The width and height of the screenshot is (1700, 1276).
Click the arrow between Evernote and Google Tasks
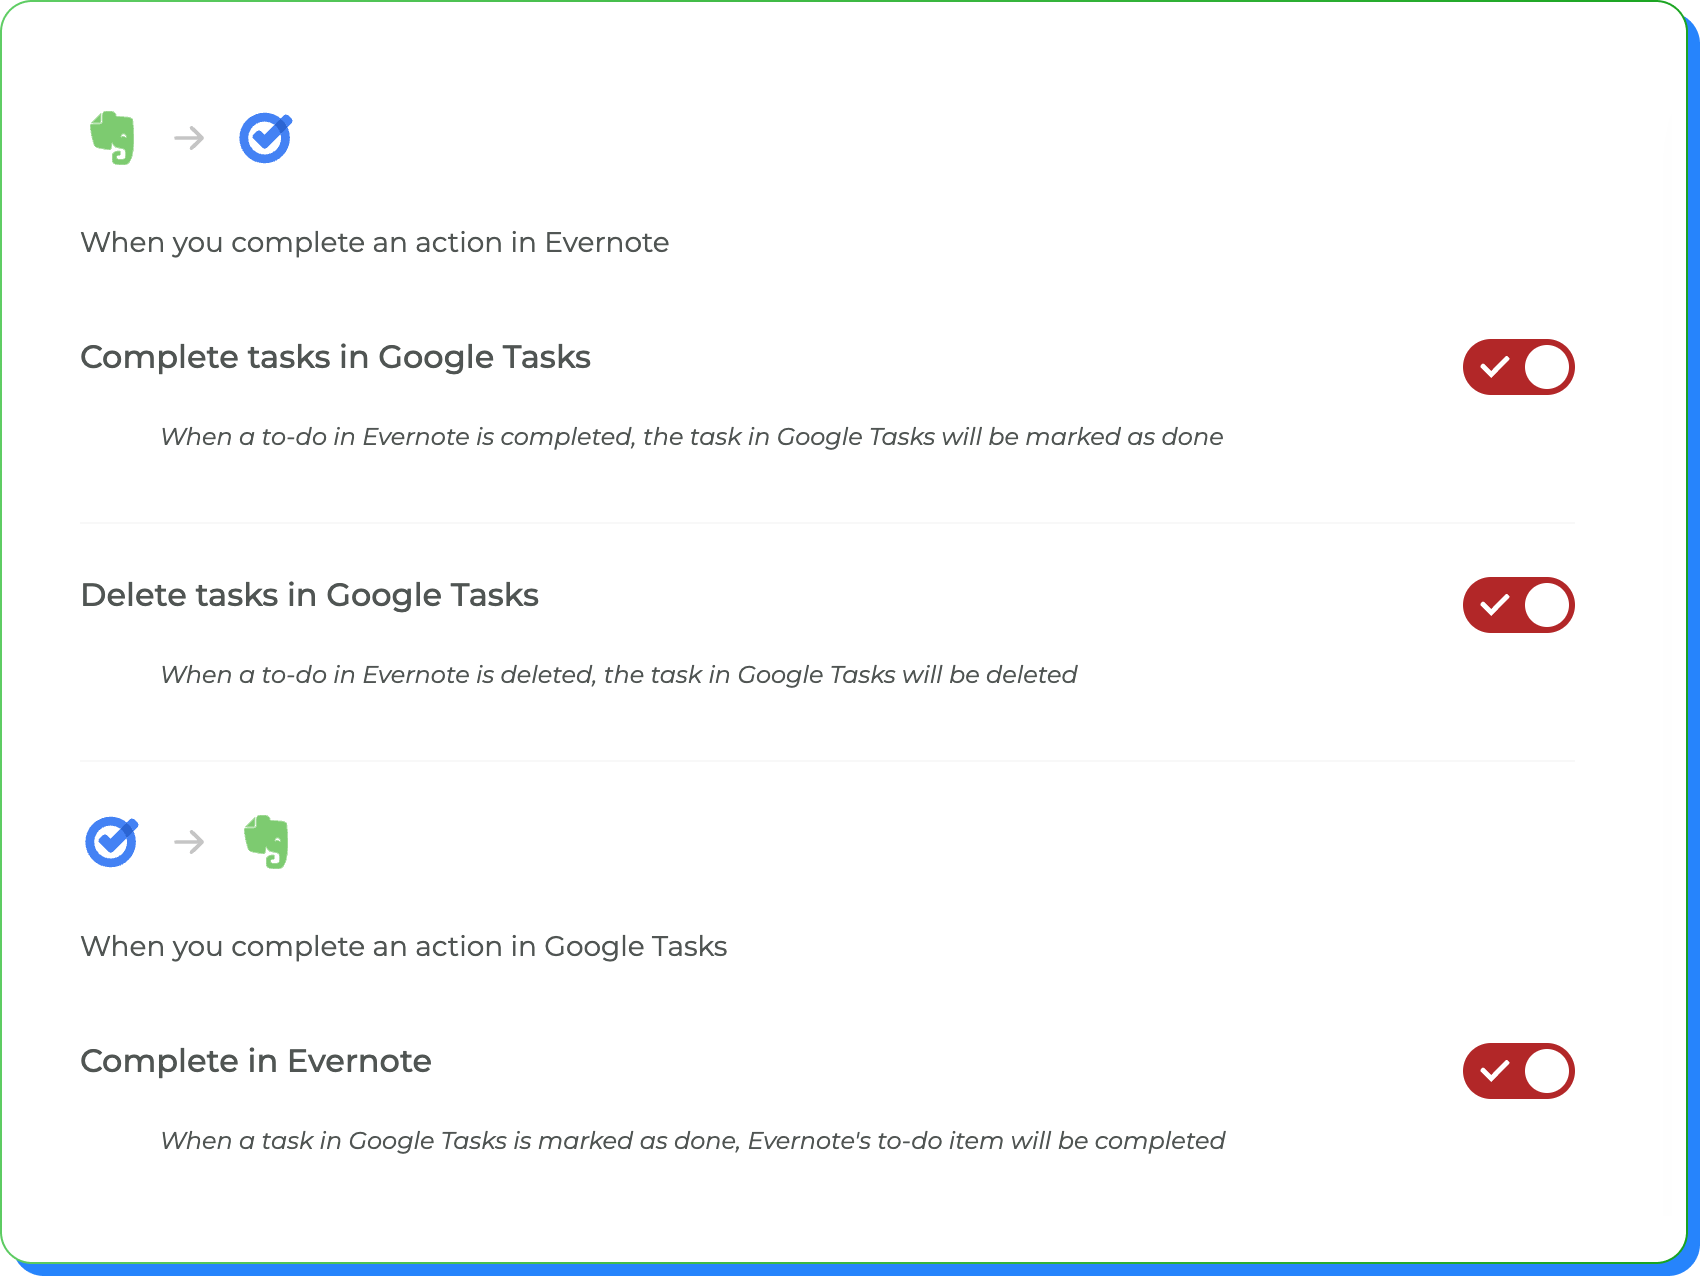[188, 138]
